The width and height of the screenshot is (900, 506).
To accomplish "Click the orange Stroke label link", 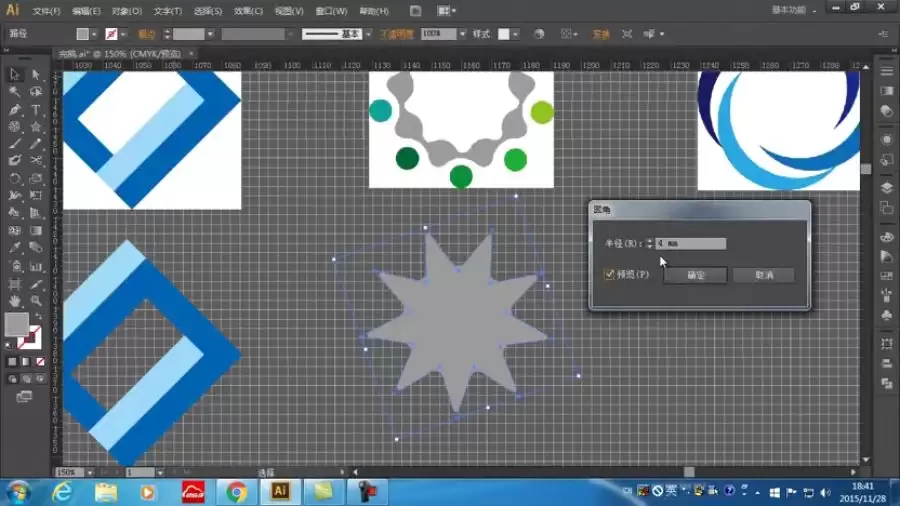I will pyautogui.click(x=147, y=34).
